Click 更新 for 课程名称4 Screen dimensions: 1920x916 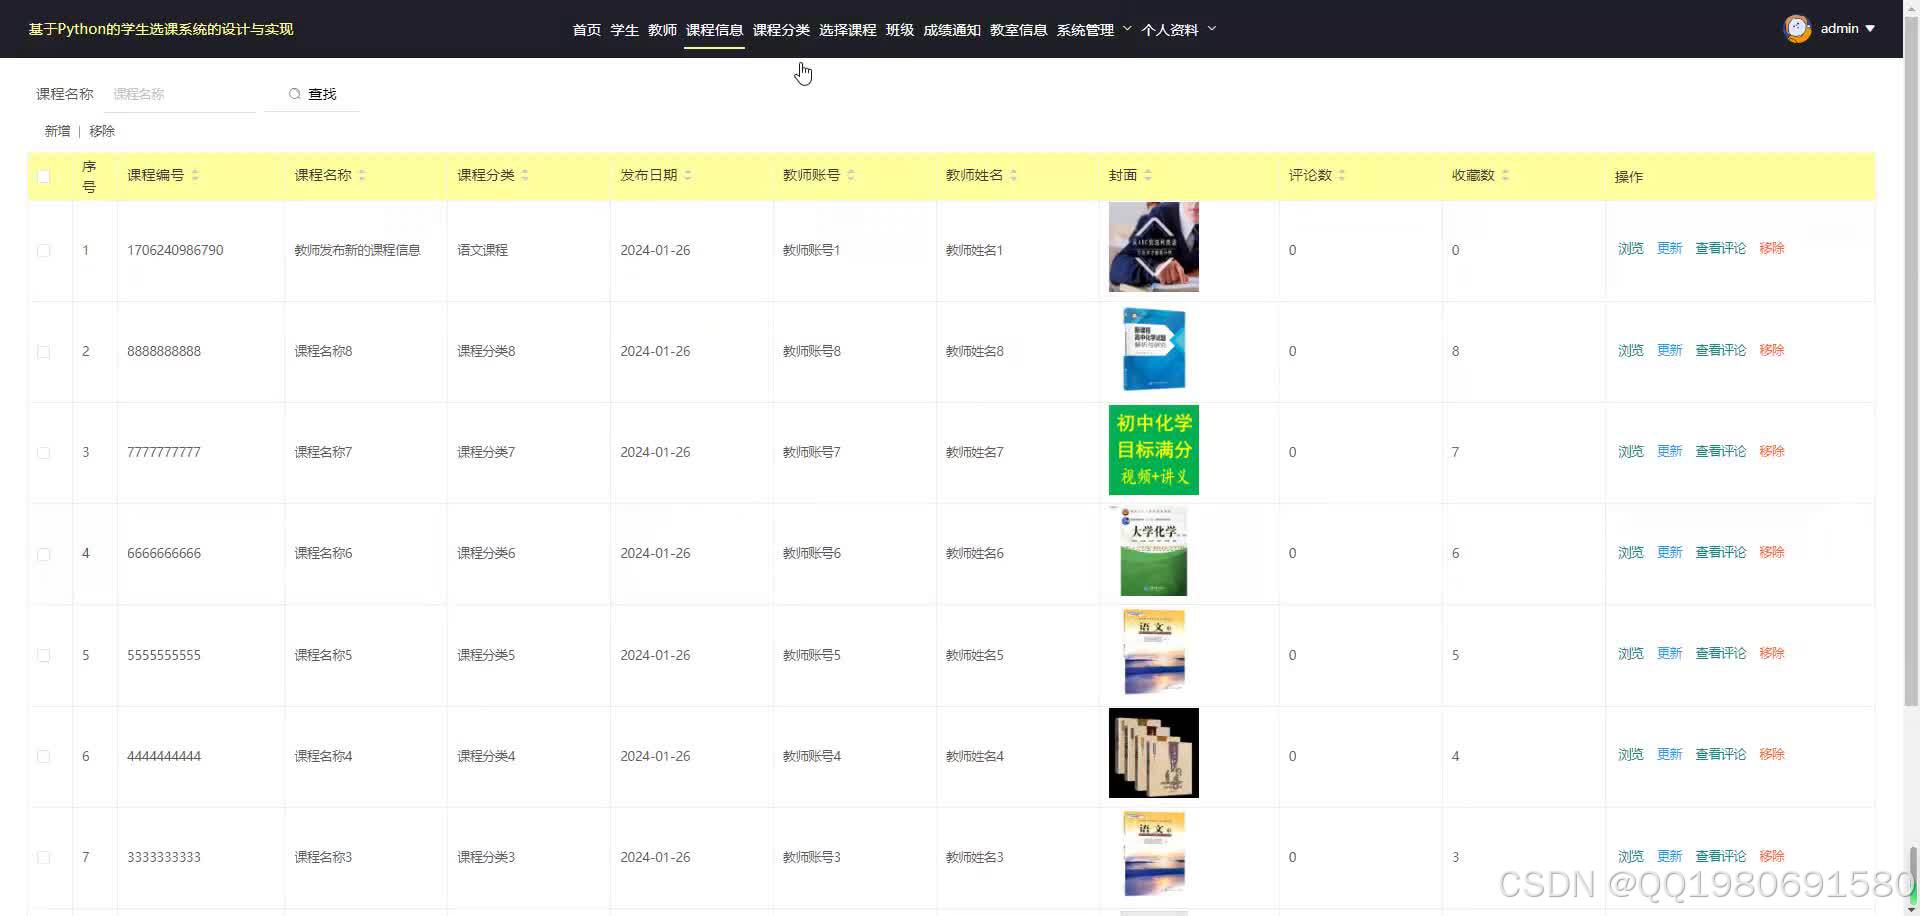1670,754
